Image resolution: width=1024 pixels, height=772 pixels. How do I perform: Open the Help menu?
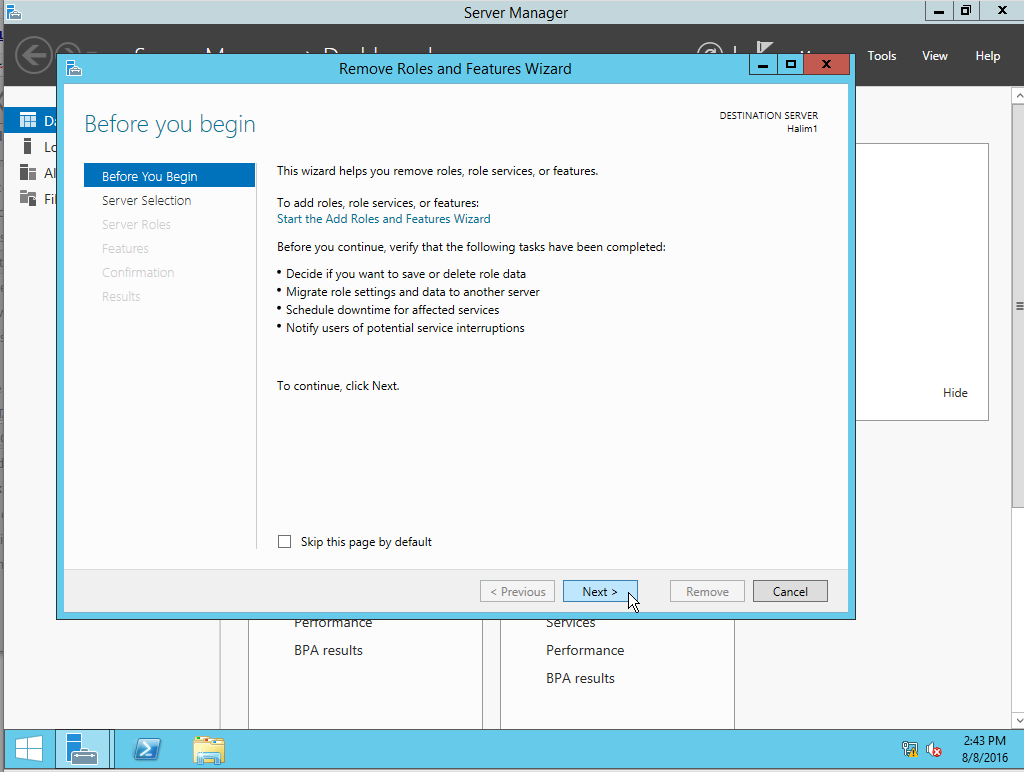(x=987, y=56)
